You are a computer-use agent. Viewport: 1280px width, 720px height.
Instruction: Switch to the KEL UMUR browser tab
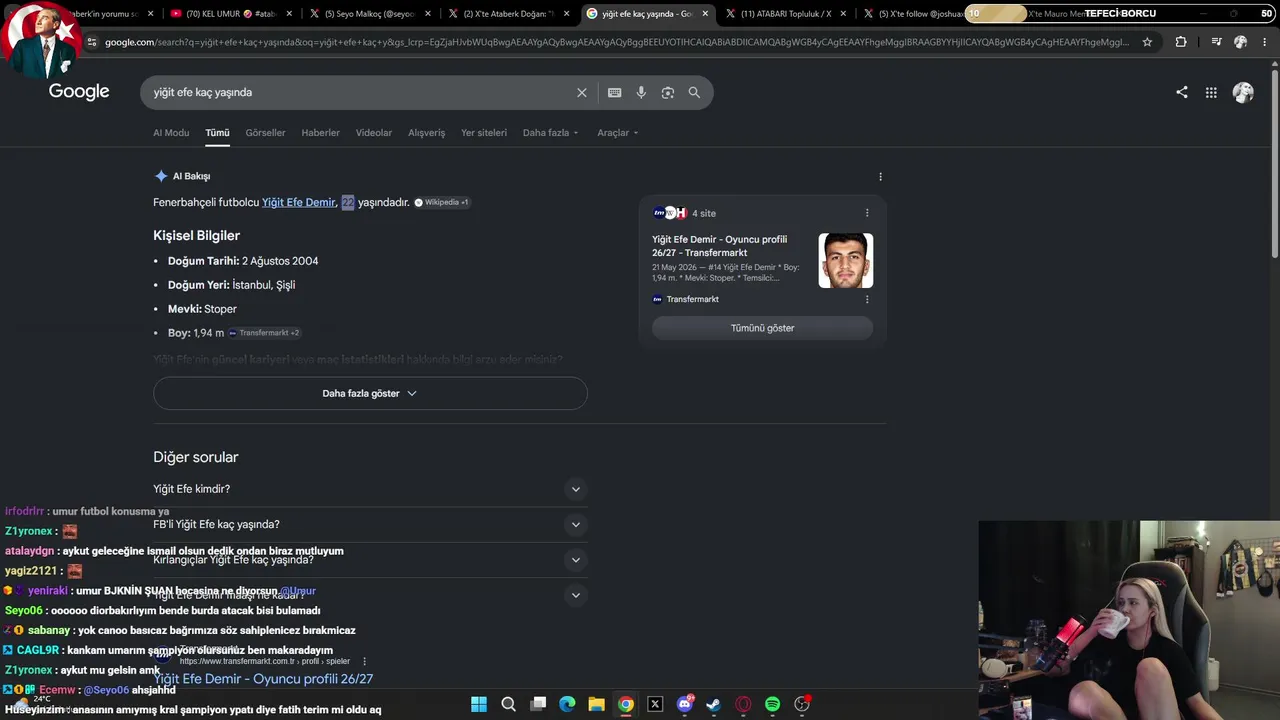click(231, 14)
